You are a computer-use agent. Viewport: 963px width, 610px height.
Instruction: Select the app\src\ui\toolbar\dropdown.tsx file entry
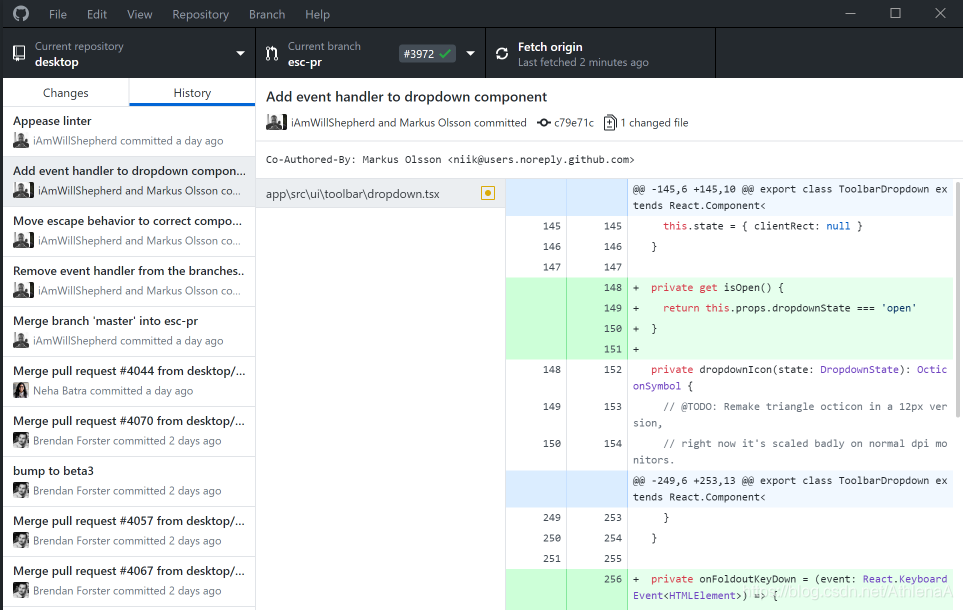click(380, 194)
